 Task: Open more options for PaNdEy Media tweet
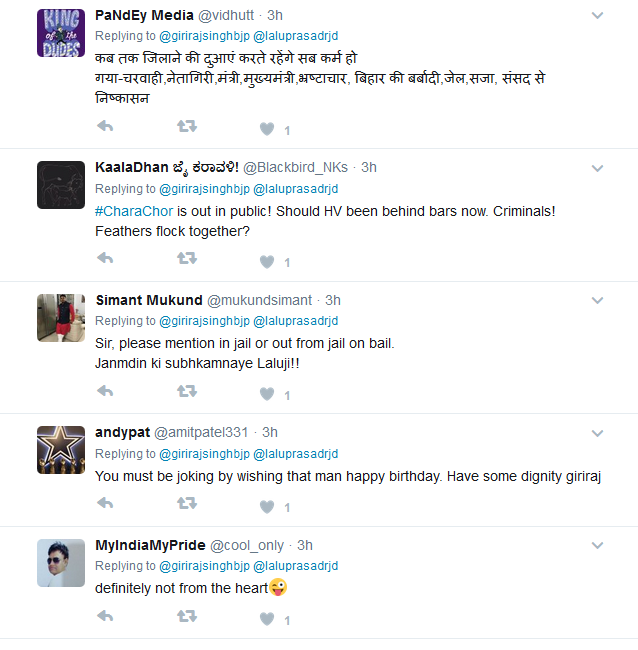597,16
